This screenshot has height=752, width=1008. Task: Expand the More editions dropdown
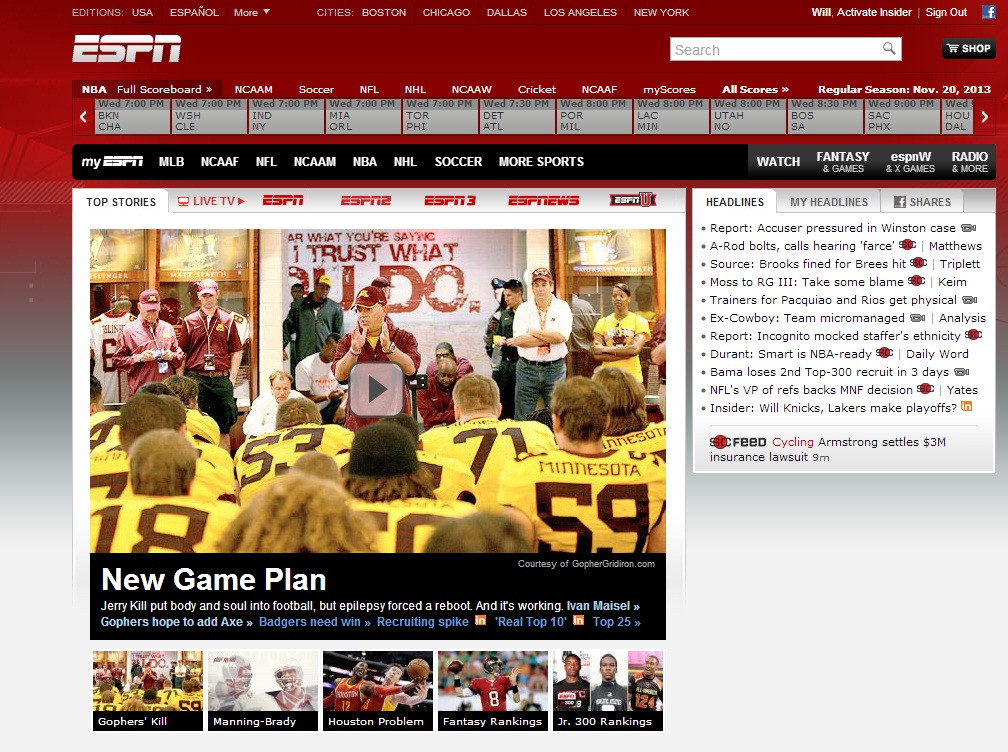click(x=252, y=12)
